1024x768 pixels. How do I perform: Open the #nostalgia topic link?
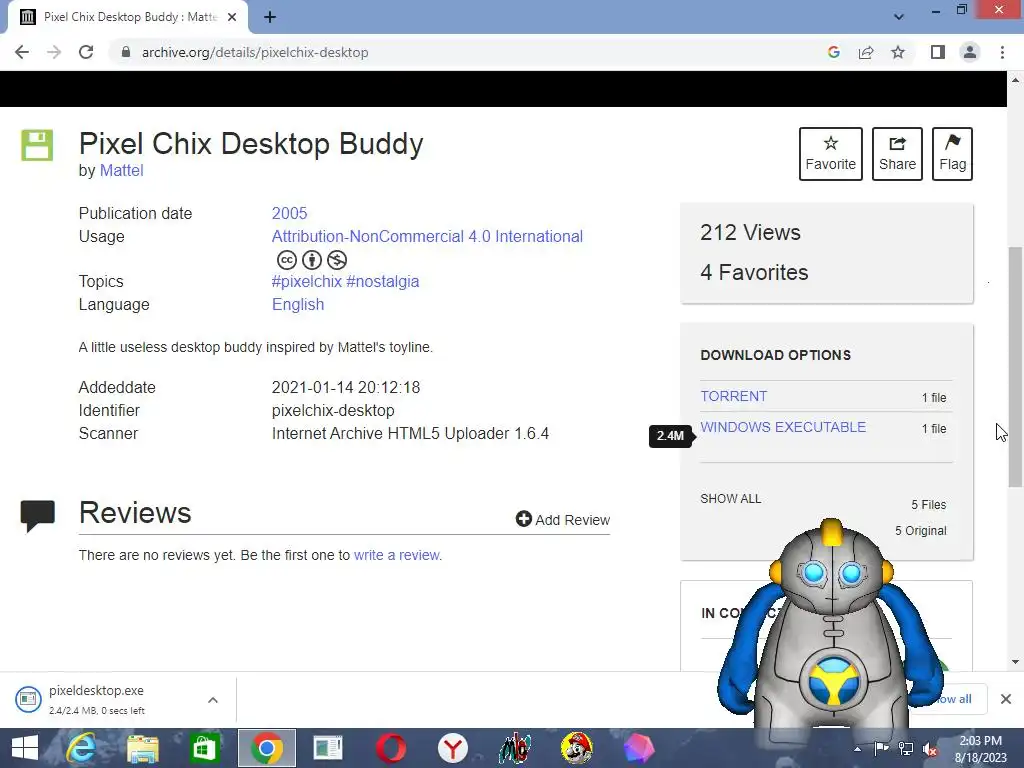tap(383, 281)
